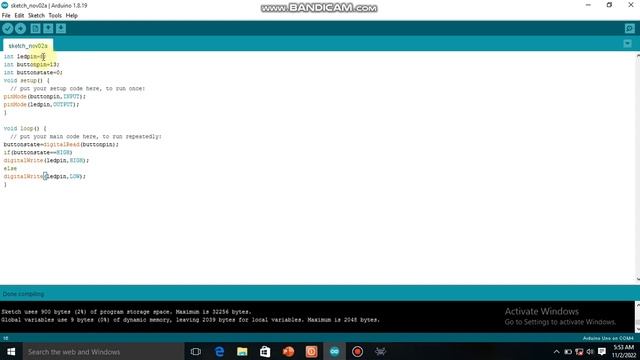
Task: Select the sketch_nov02a tab
Action: click(28, 46)
